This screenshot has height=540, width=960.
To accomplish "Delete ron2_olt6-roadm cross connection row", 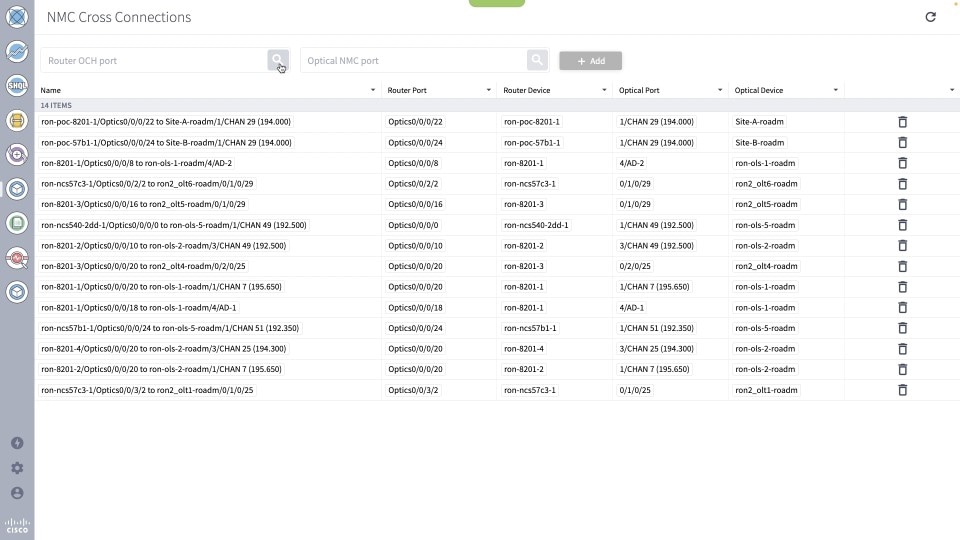I will (902, 184).
